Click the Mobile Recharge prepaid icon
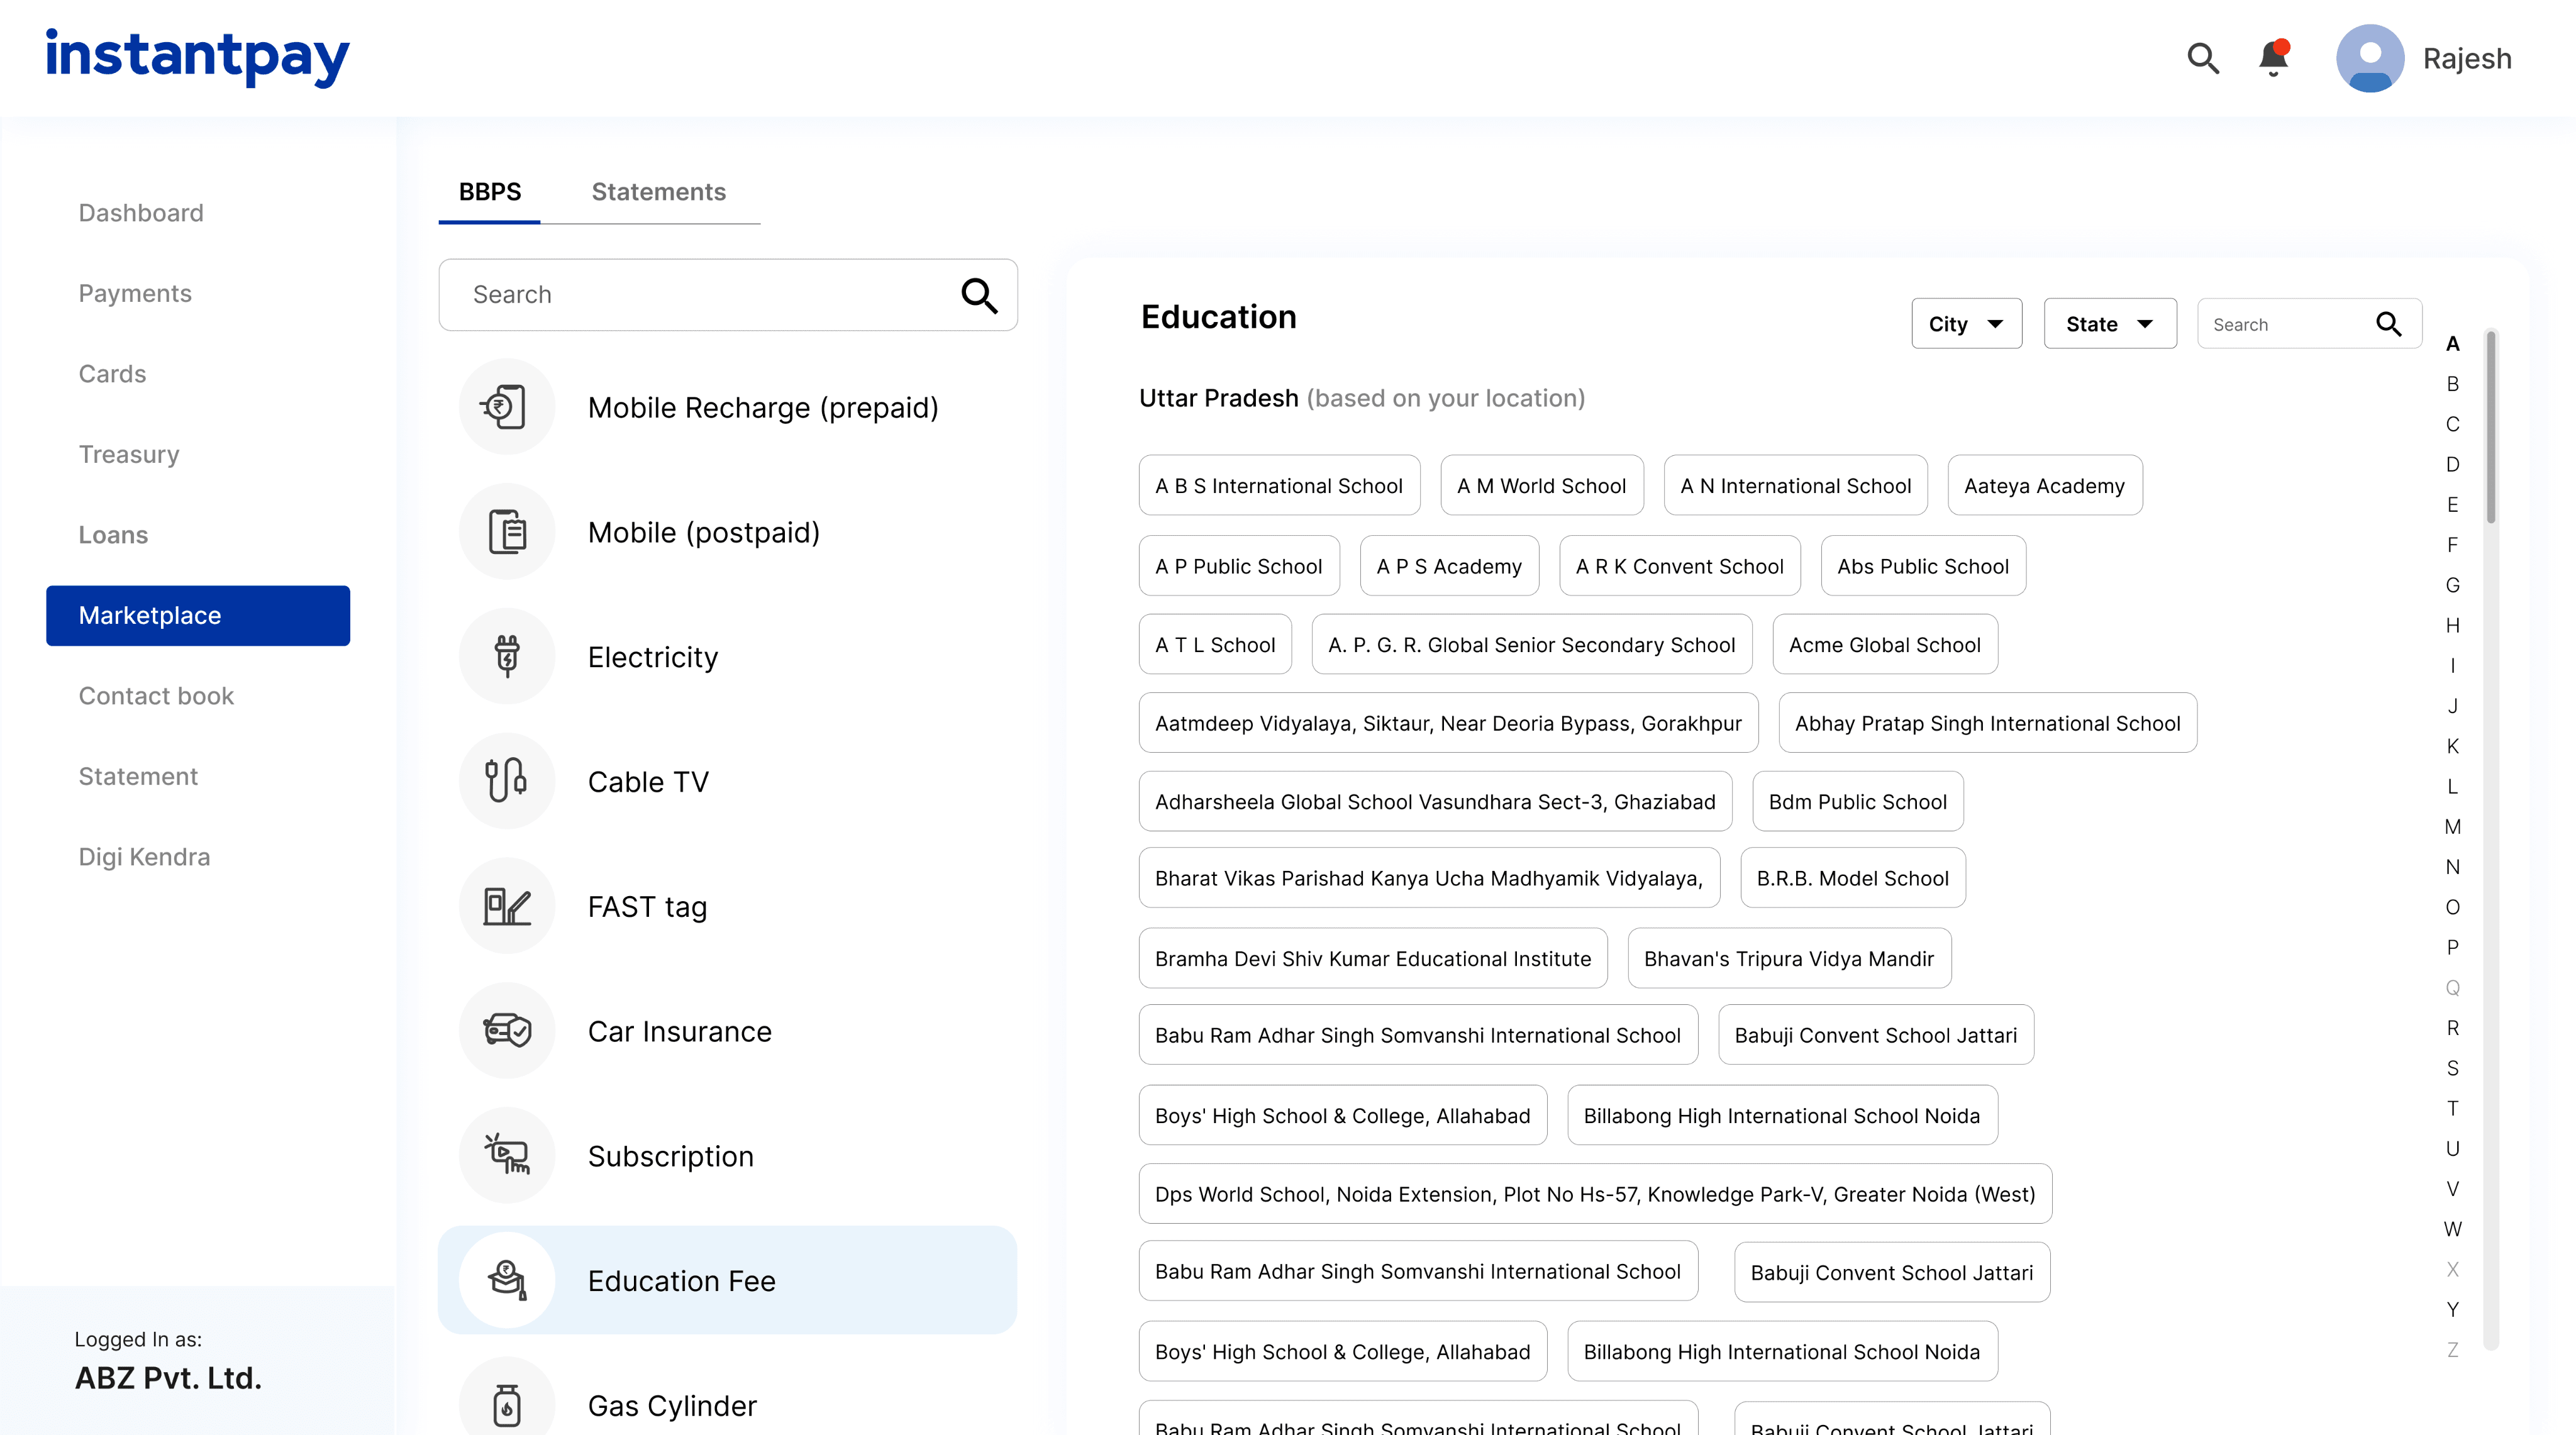The width and height of the screenshot is (2576, 1435). click(506, 407)
